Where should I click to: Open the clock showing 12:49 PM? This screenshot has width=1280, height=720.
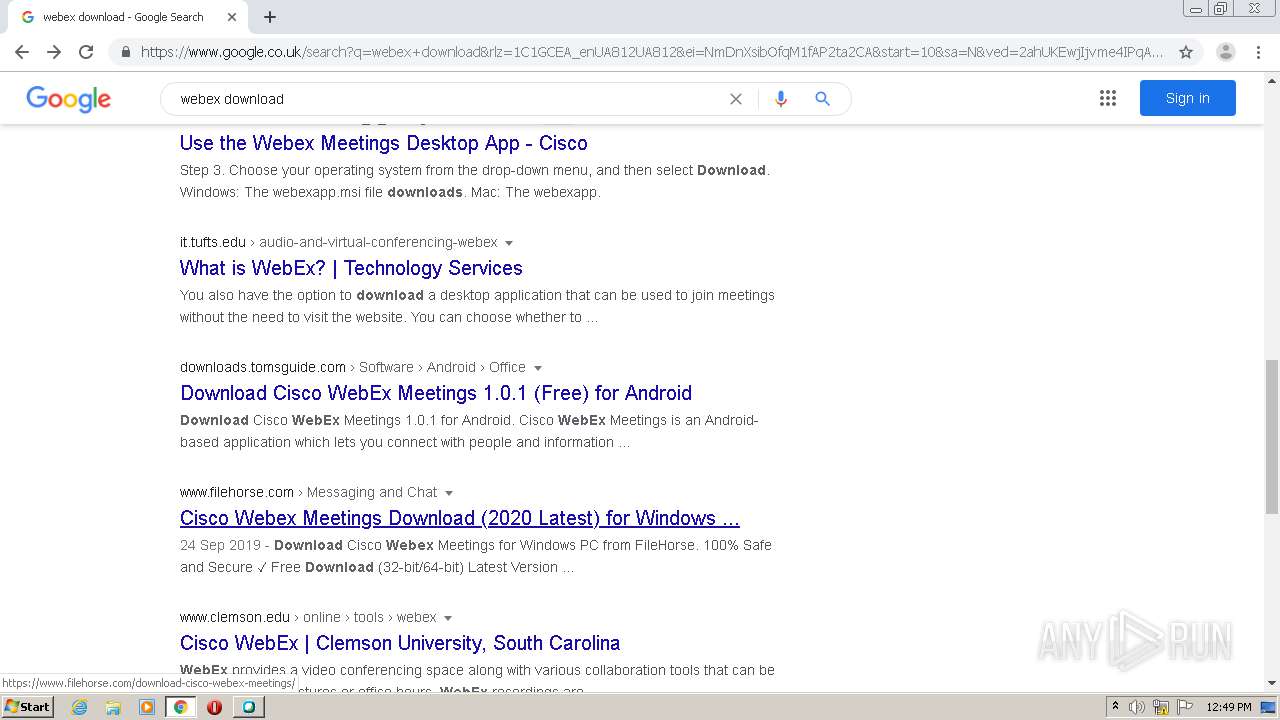coord(1229,707)
